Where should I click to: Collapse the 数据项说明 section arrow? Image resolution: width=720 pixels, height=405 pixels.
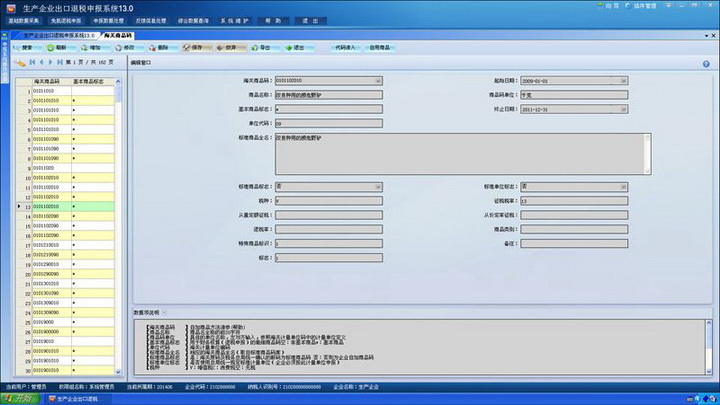point(164,313)
